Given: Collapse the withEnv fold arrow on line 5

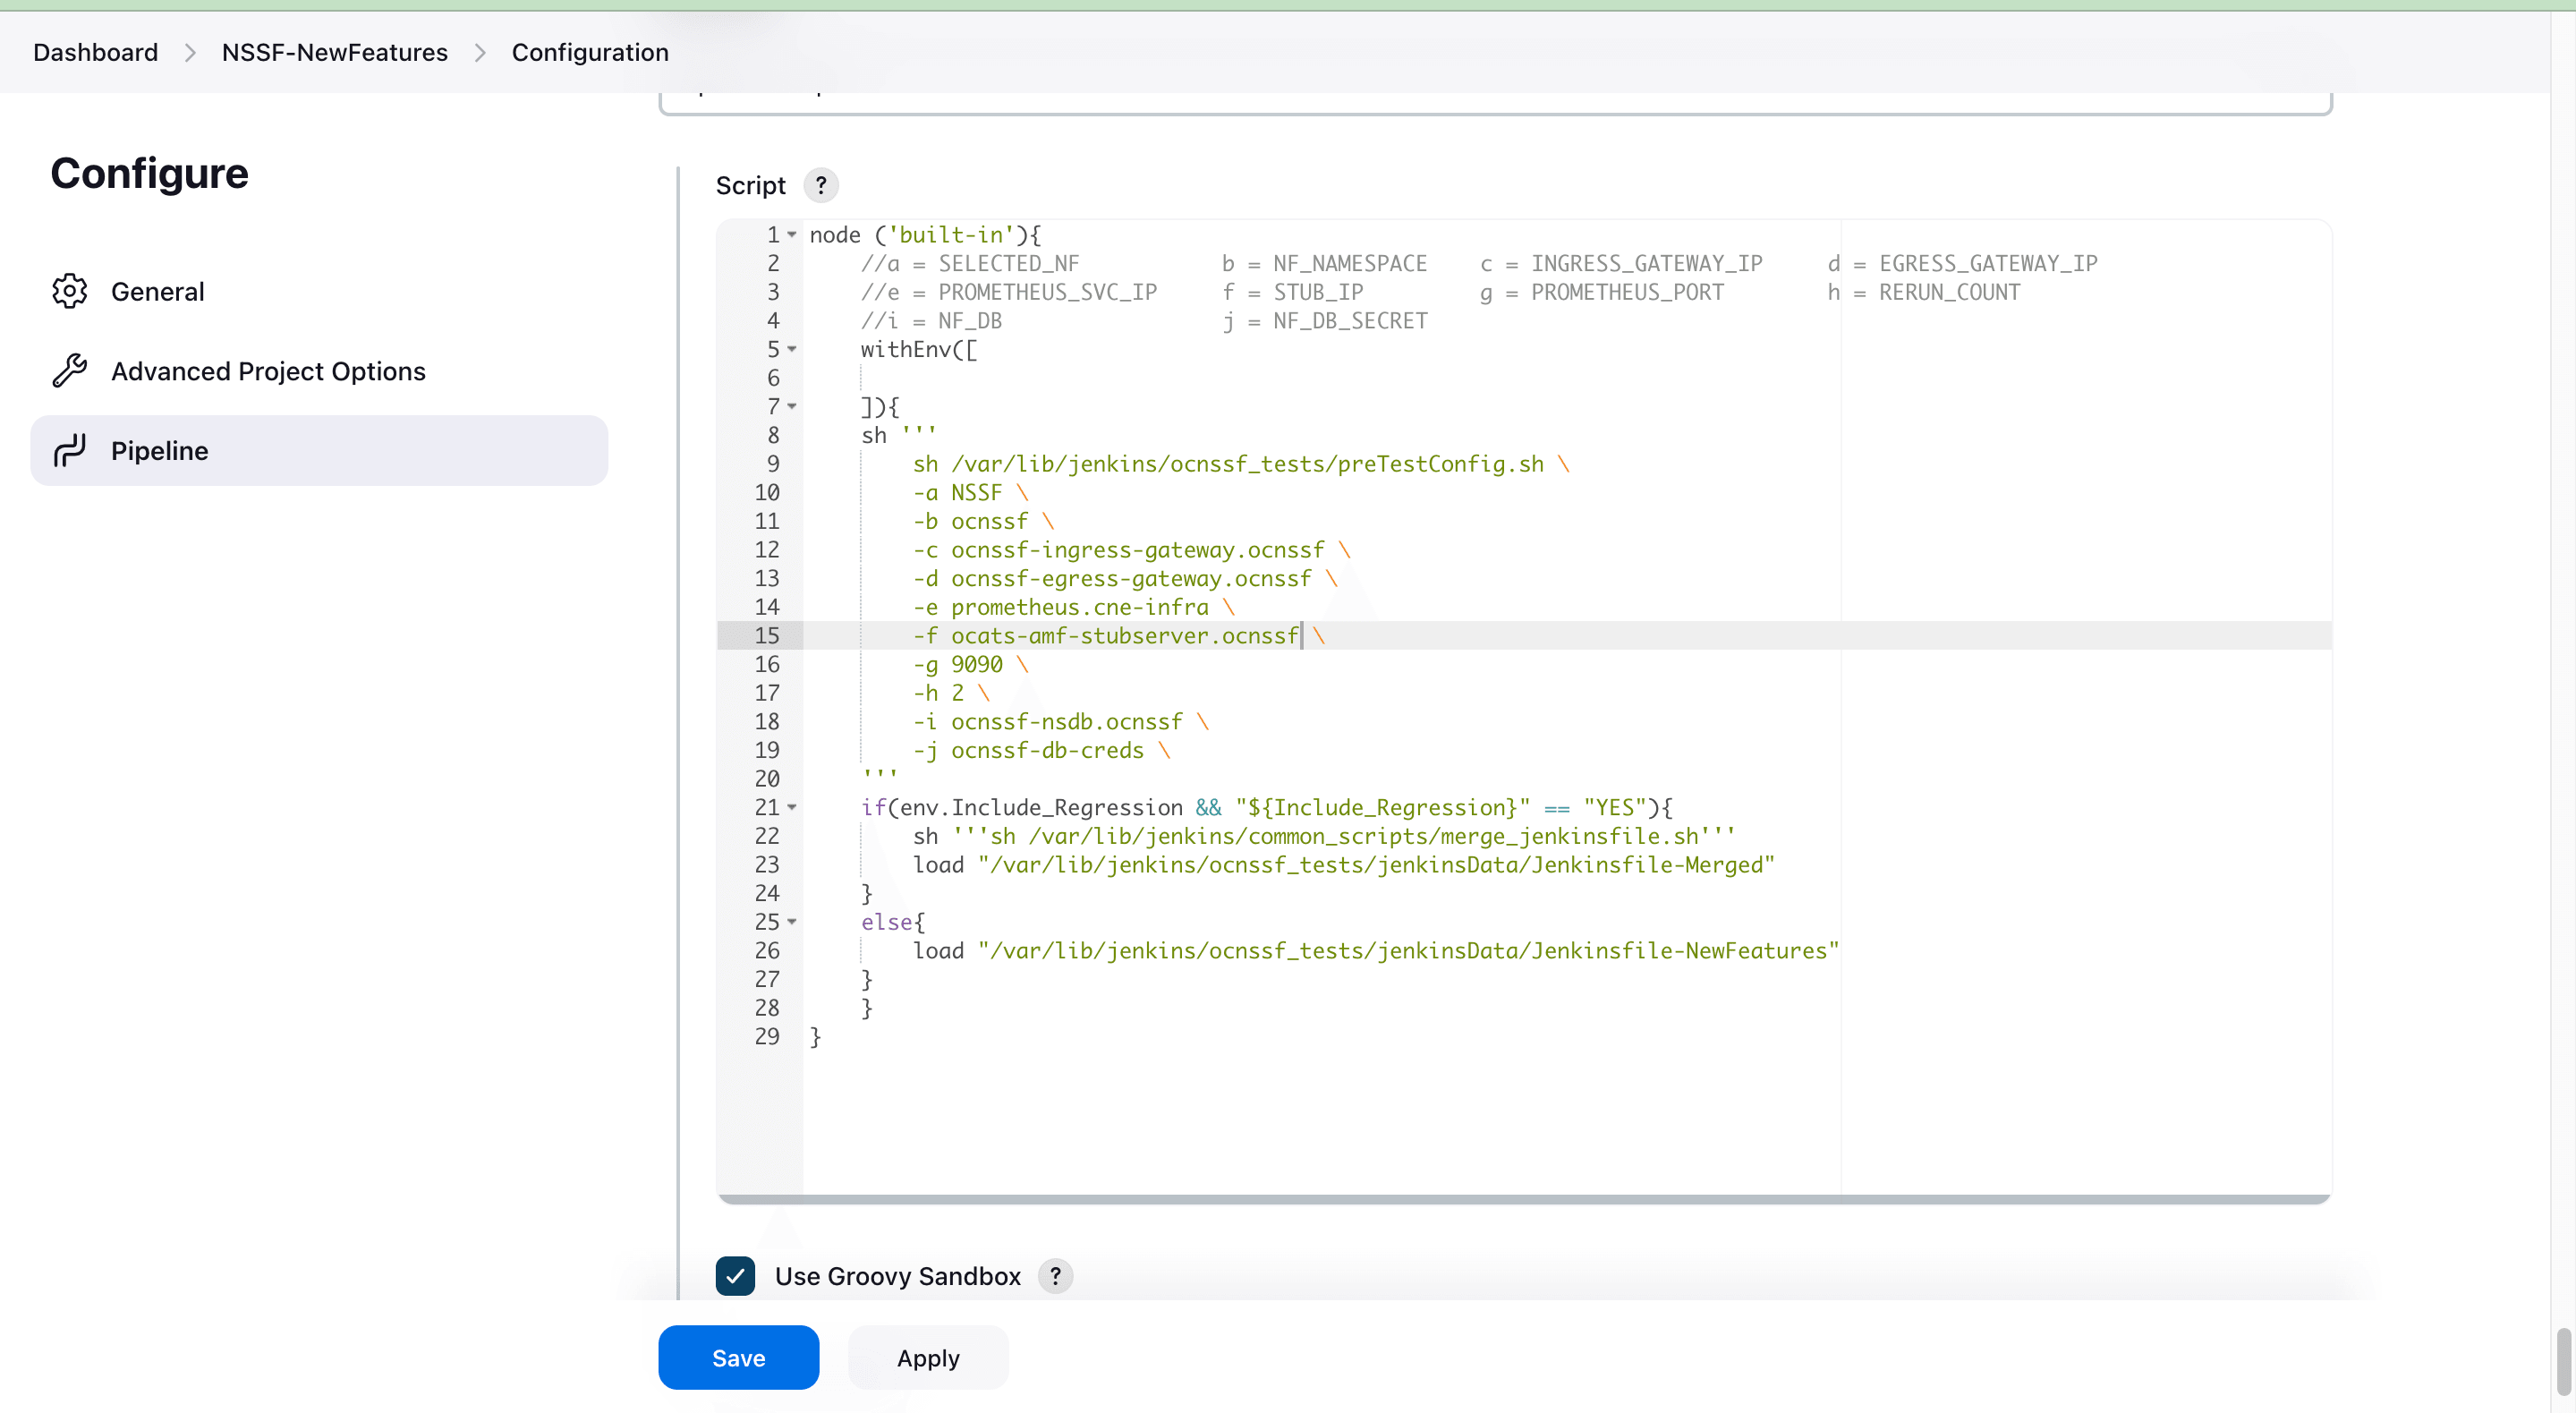Looking at the screenshot, I should tap(791, 350).
